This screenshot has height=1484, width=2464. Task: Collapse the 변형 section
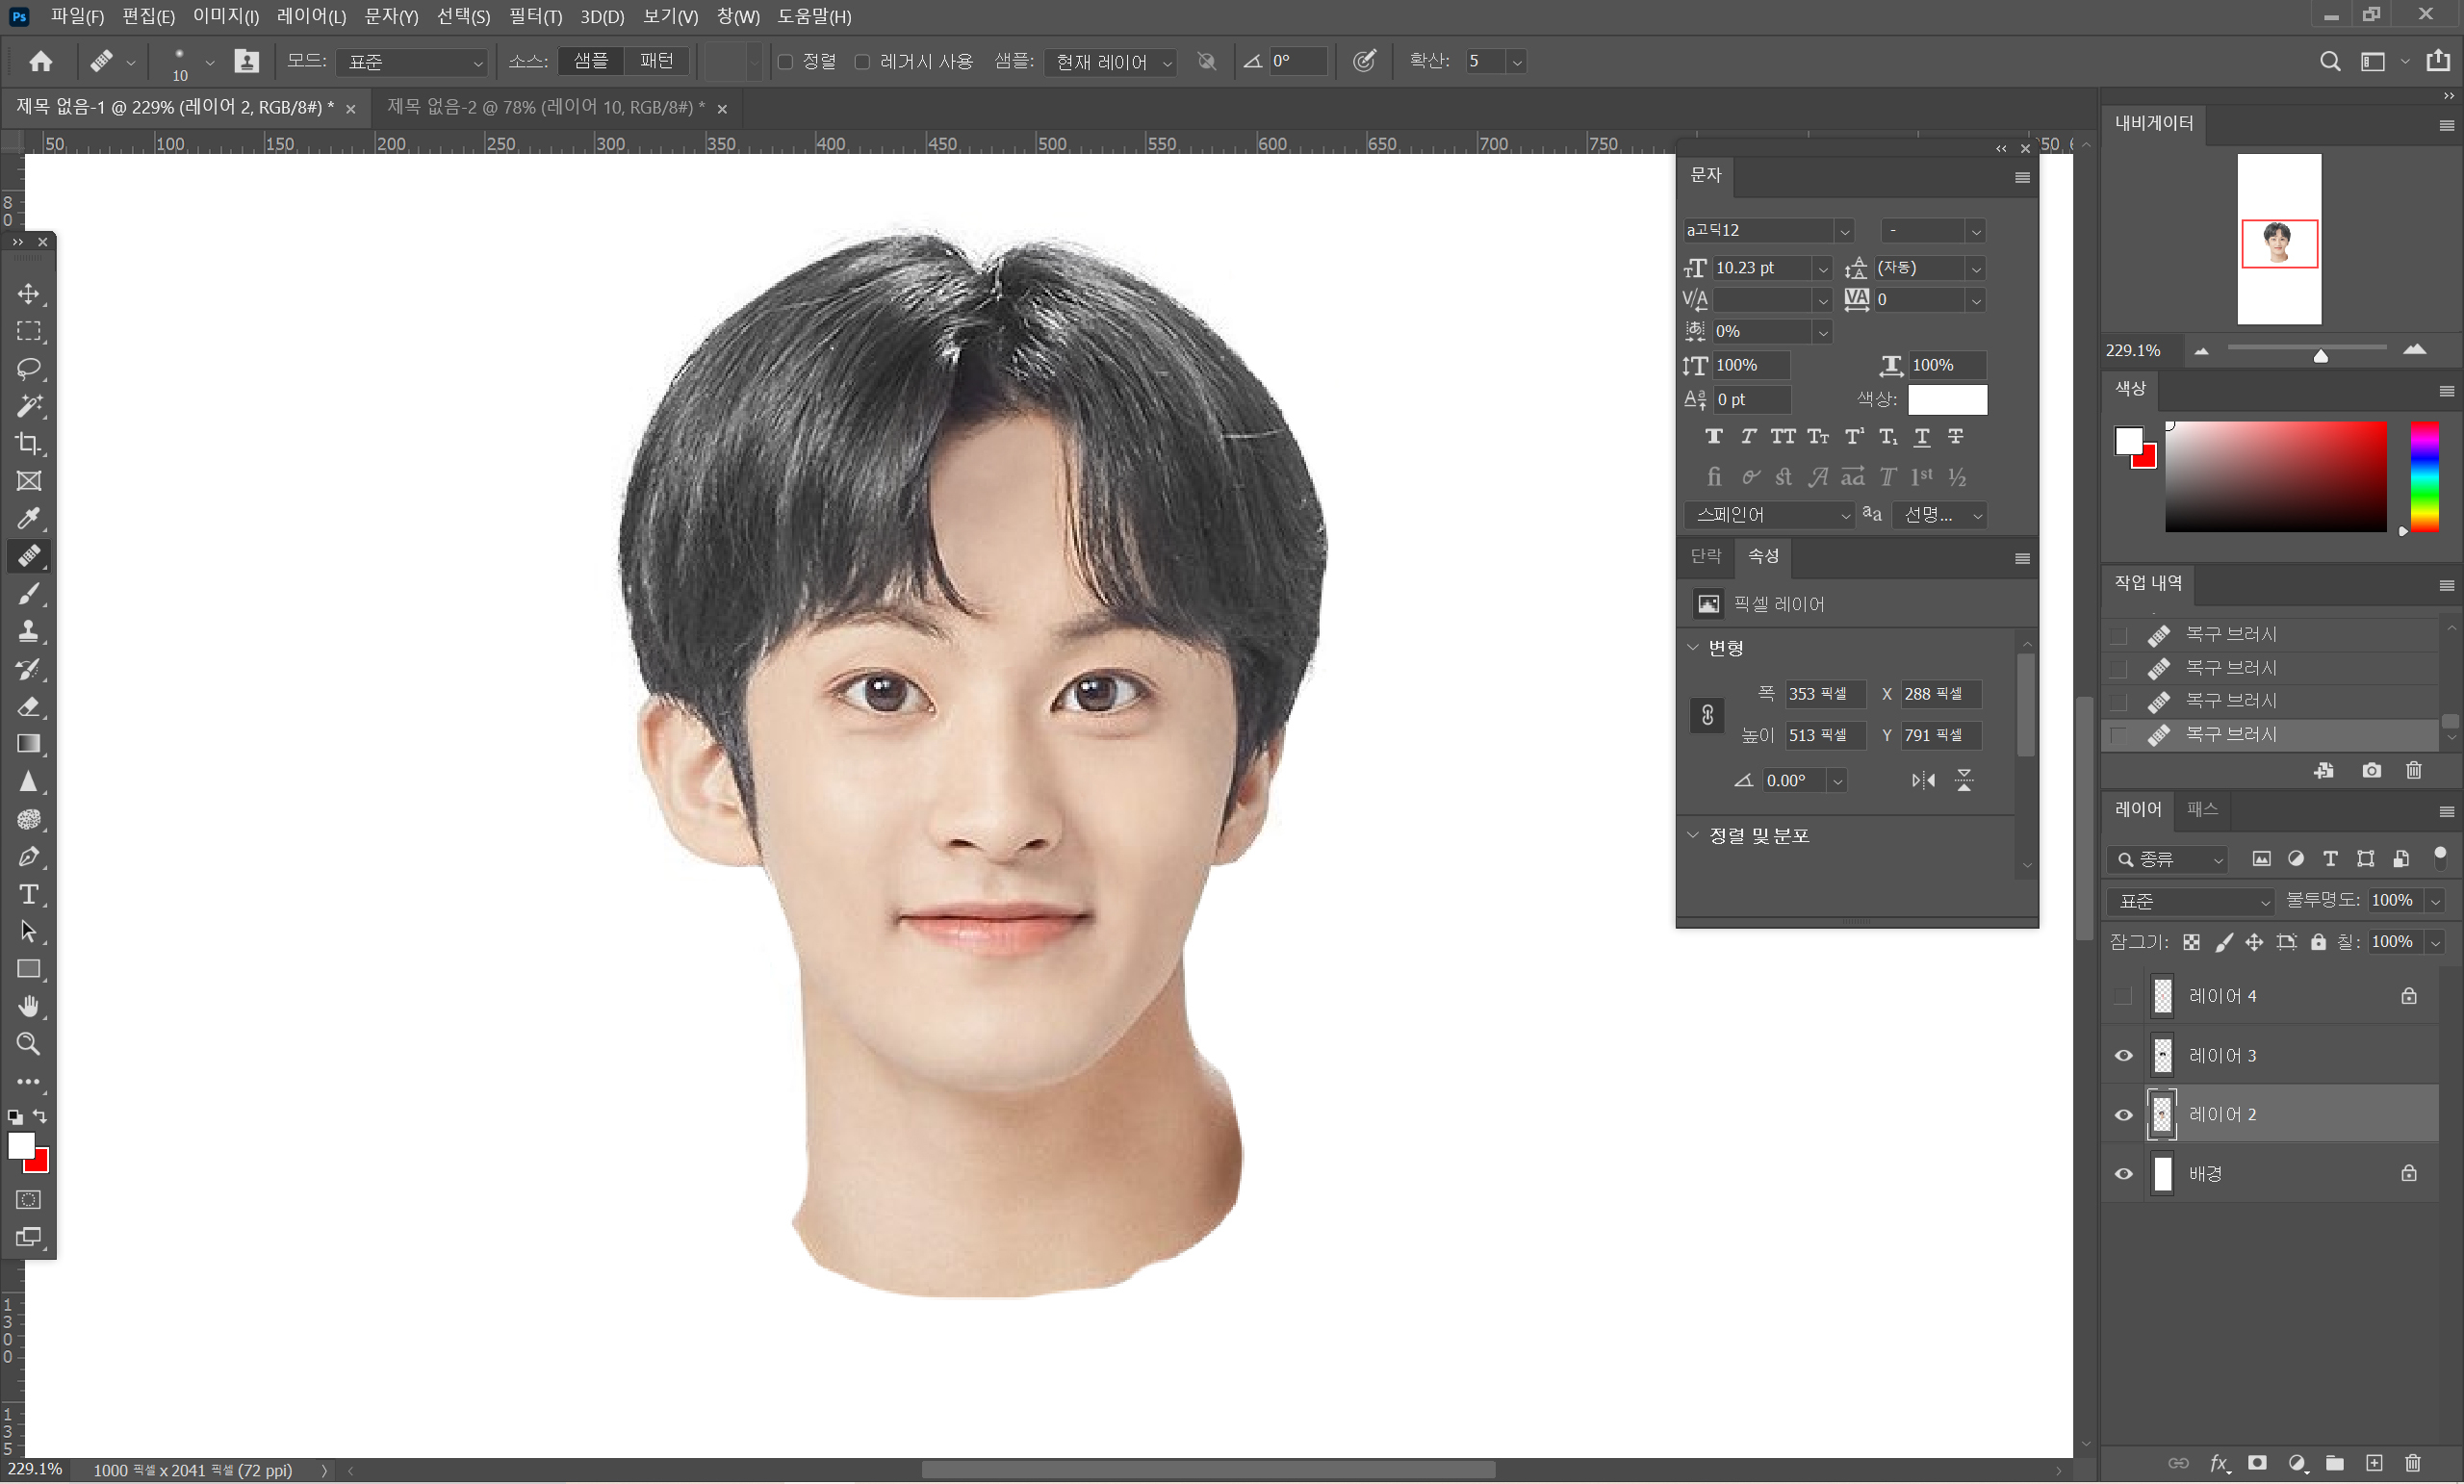(x=1693, y=648)
